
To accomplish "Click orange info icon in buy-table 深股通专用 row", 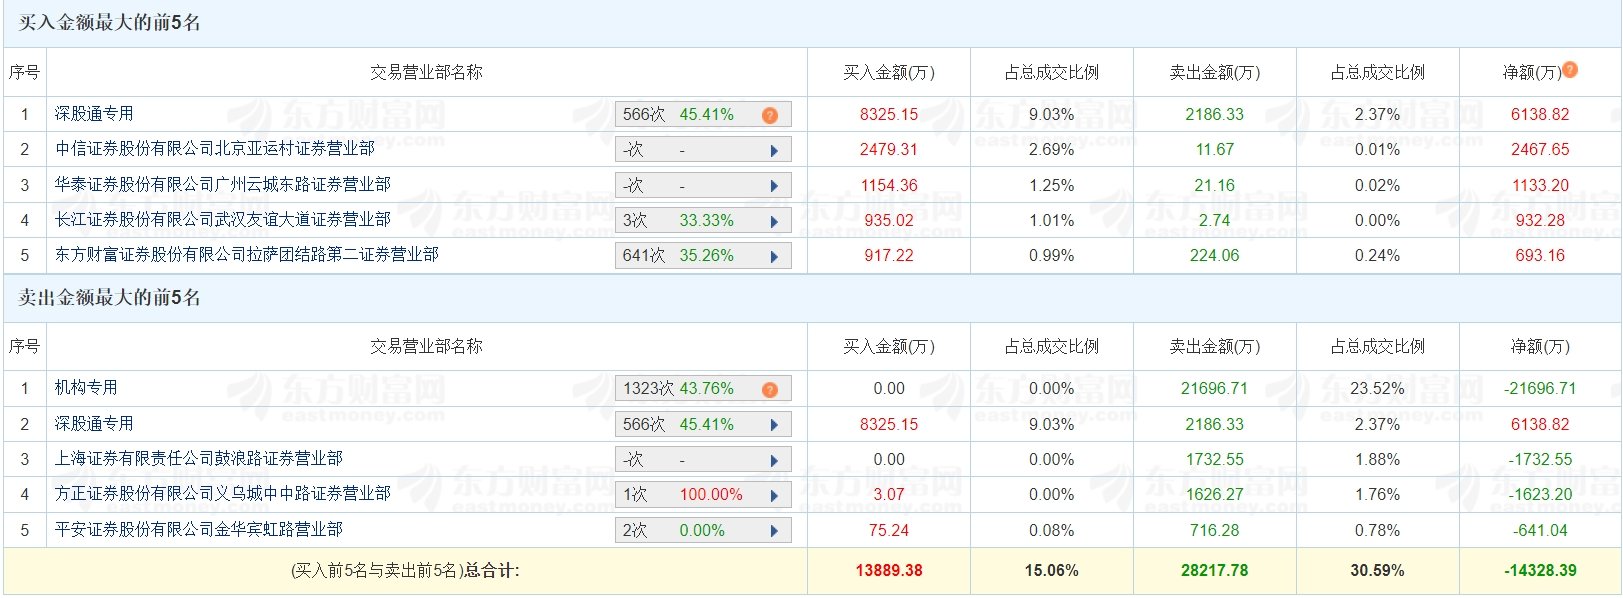I will point(770,116).
